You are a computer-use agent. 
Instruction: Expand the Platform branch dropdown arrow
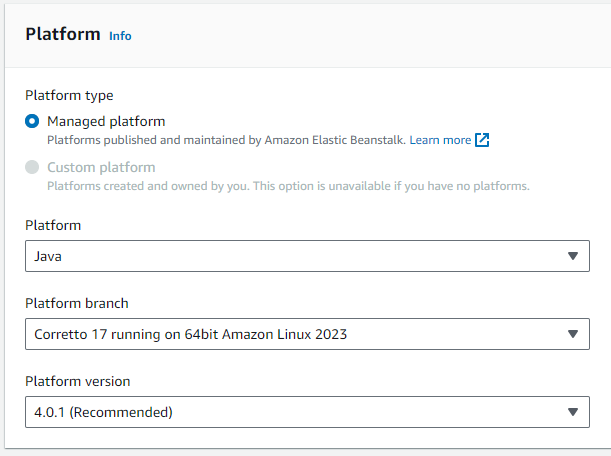tap(572, 334)
